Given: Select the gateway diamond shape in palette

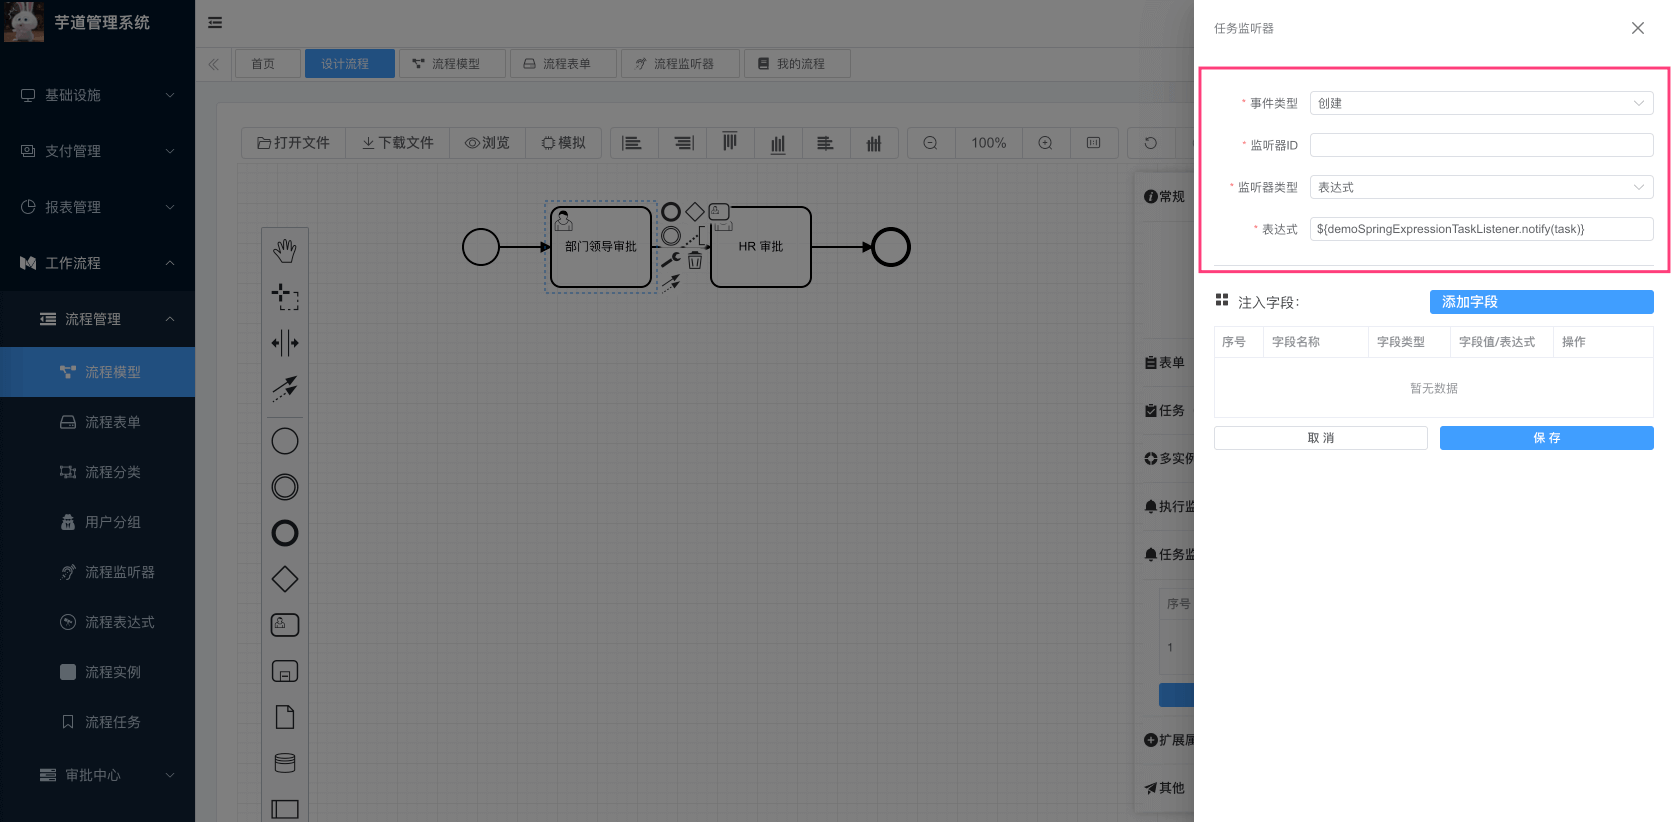Looking at the screenshot, I should tap(285, 579).
